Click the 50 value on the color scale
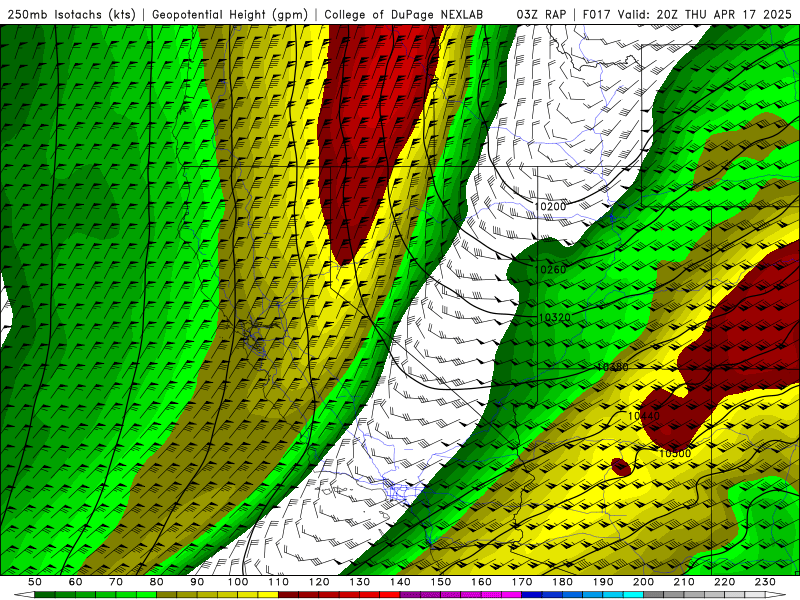The height and width of the screenshot is (600, 800). click(x=35, y=582)
